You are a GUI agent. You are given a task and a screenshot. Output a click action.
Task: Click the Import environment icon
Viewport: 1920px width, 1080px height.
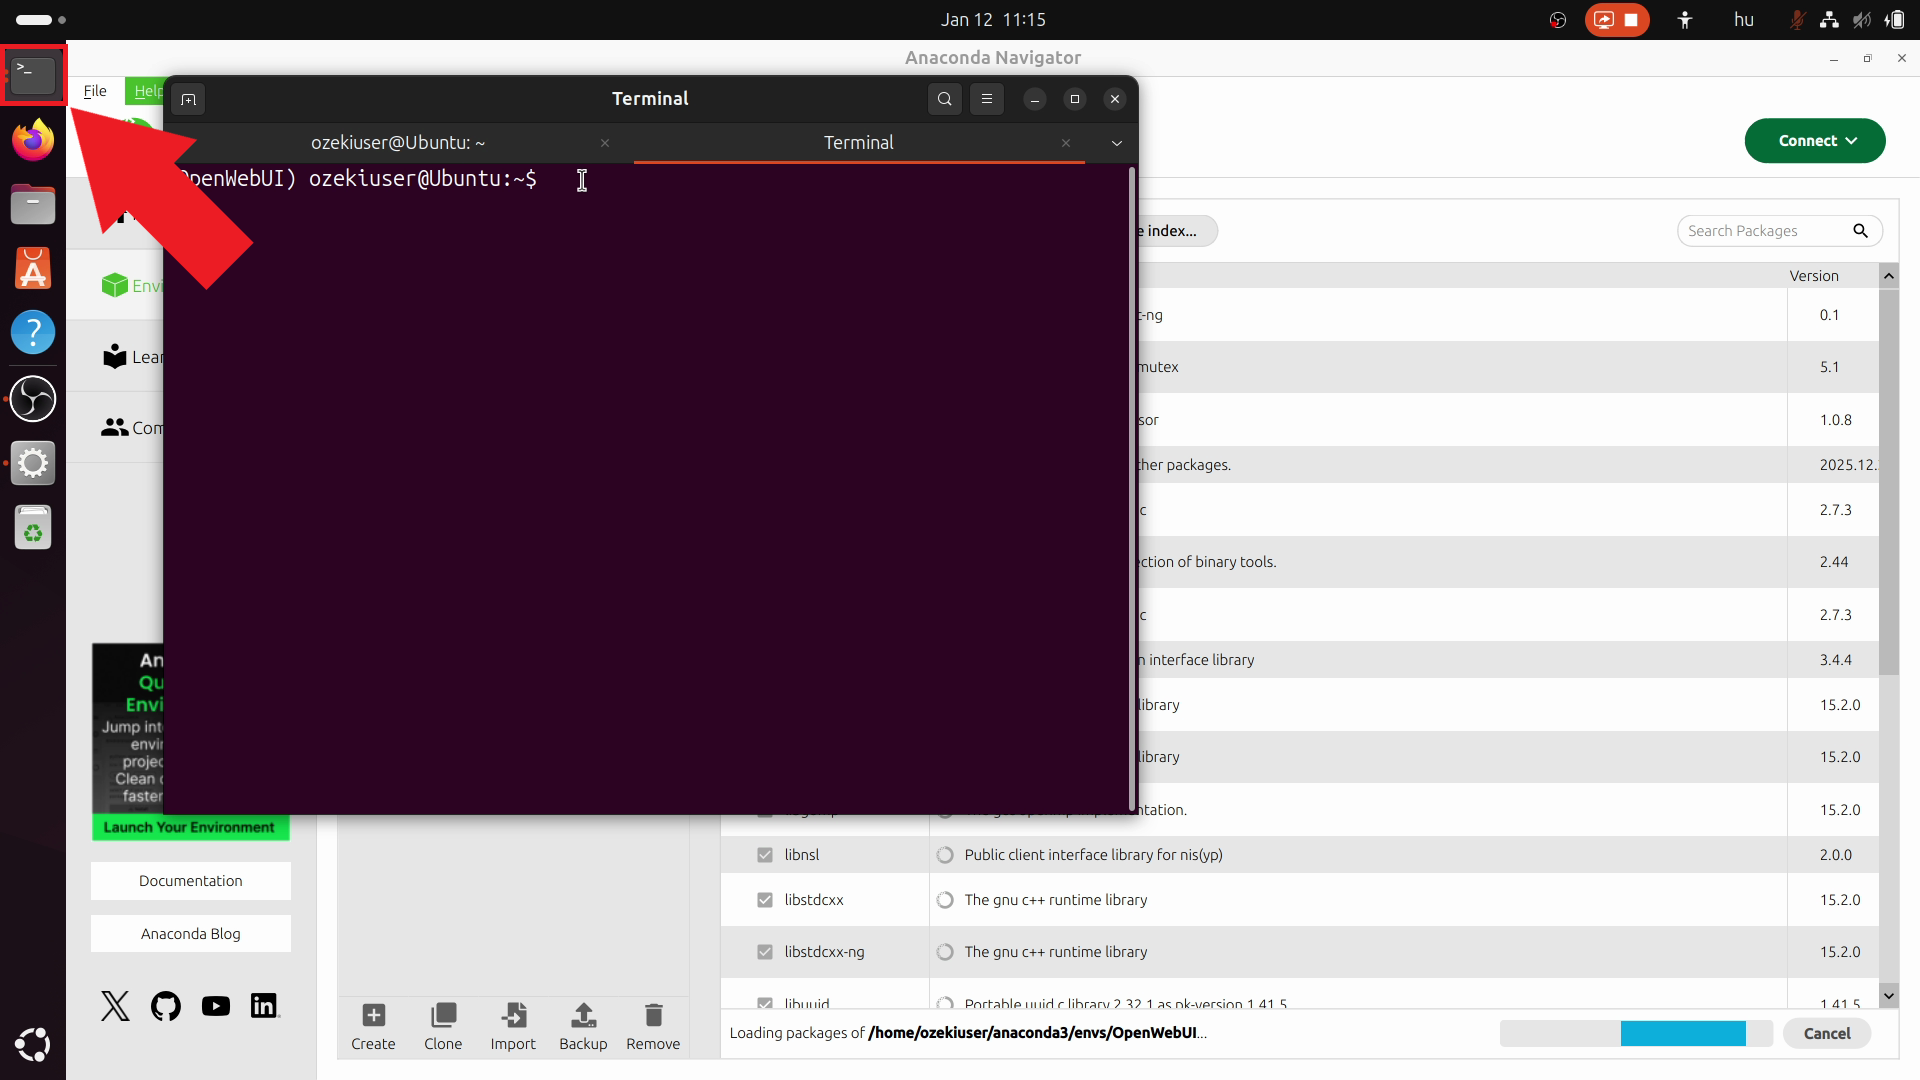(513, 1016)
